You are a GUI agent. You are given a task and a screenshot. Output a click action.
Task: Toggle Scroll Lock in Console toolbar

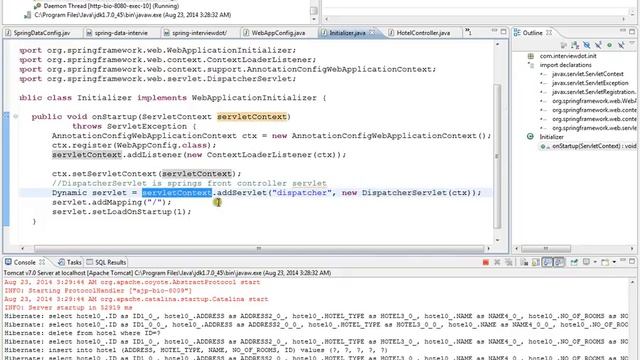click(536, 262)
